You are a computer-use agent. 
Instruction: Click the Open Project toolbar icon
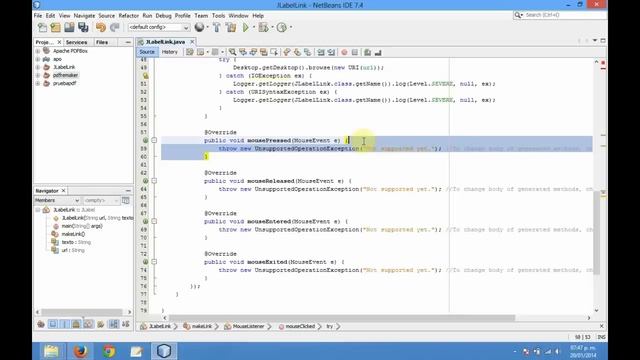tap(69, 27)
